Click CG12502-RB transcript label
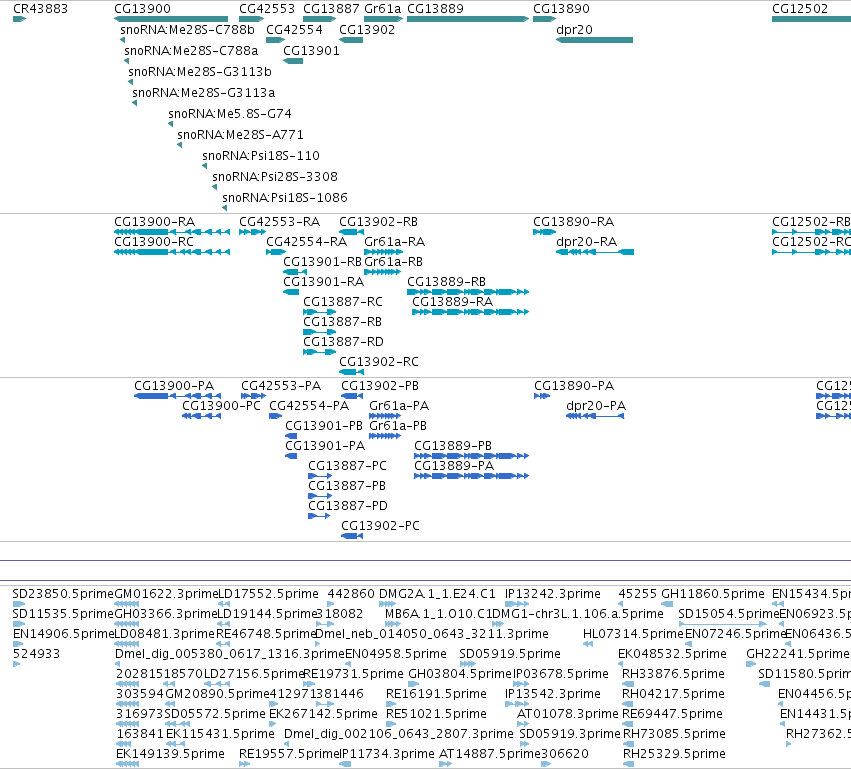Image resolution: width=851 pixels, height=769 pixels. click(811, 222)
